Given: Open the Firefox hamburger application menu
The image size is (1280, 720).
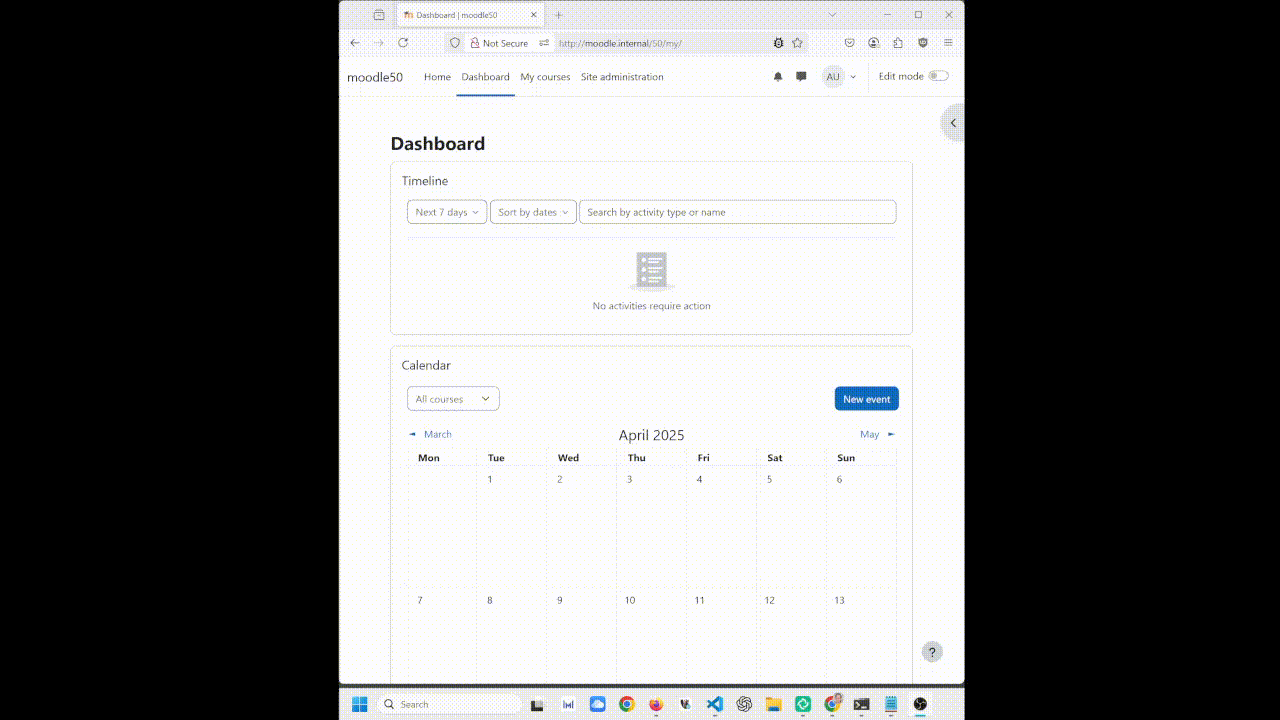Looking at the screenshot, I should [x=948, y=43].
